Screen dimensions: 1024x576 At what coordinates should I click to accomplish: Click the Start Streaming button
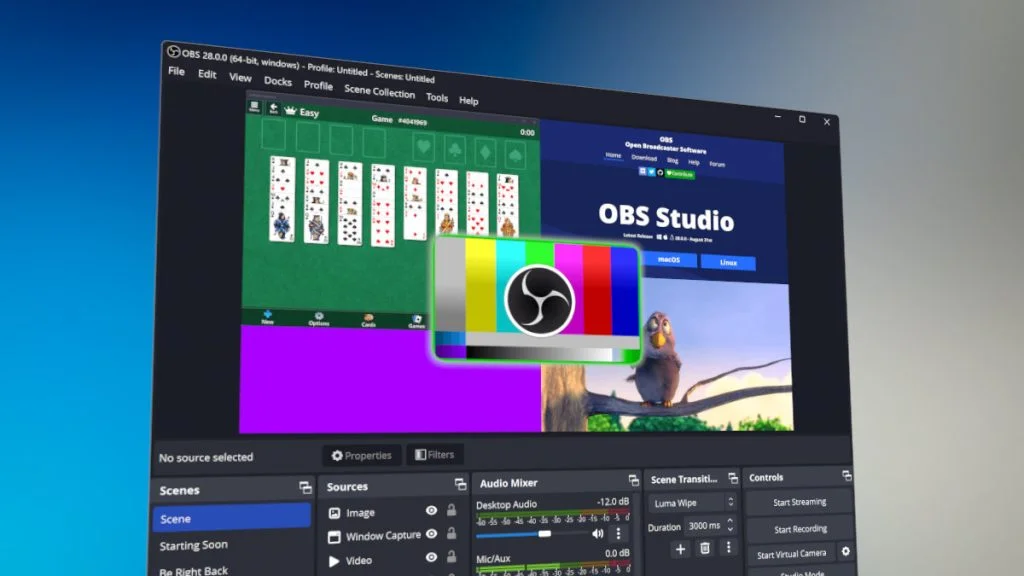click(799, 502)
